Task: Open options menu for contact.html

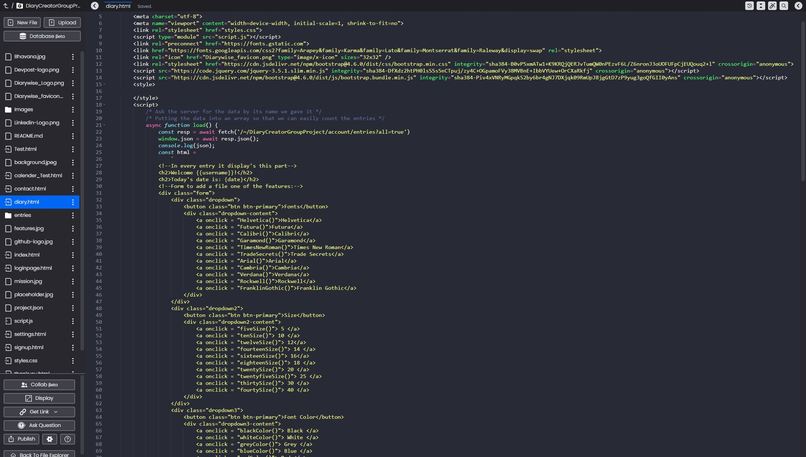Action: pos(73,189)
